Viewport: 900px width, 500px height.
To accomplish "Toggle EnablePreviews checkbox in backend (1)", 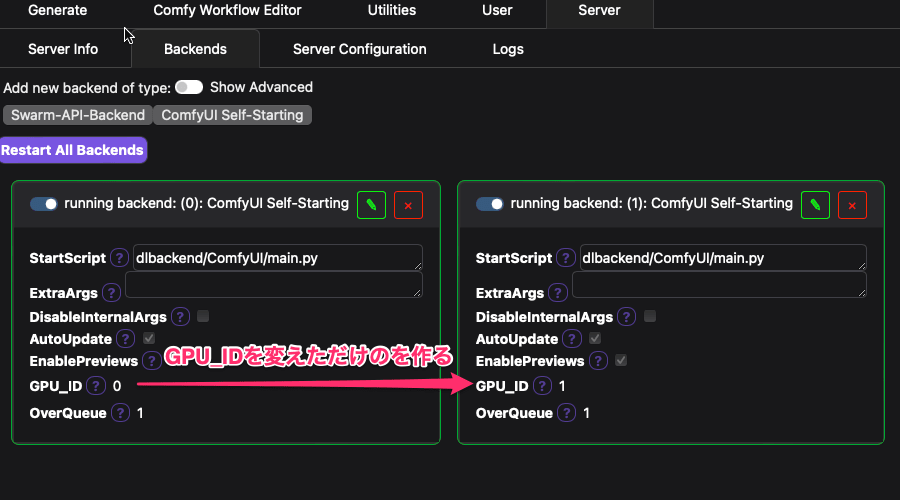I will (x=621, y=361).
